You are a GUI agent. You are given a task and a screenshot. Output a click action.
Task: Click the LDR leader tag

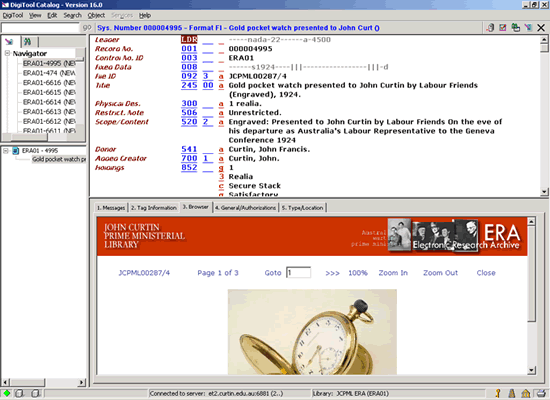[189, 40]
